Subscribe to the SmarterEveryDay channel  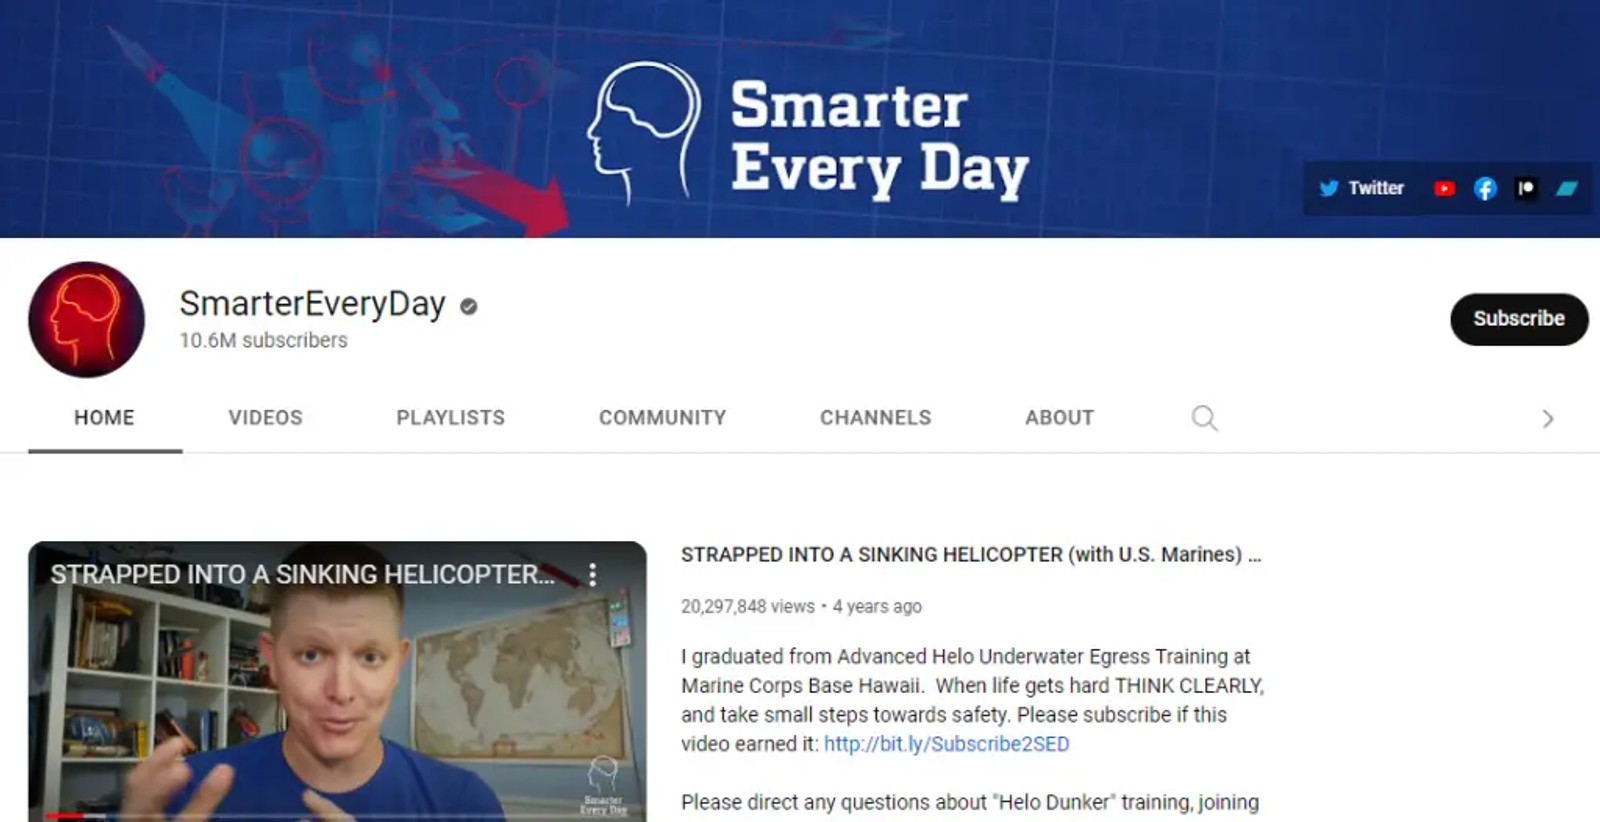point(1518,319)
